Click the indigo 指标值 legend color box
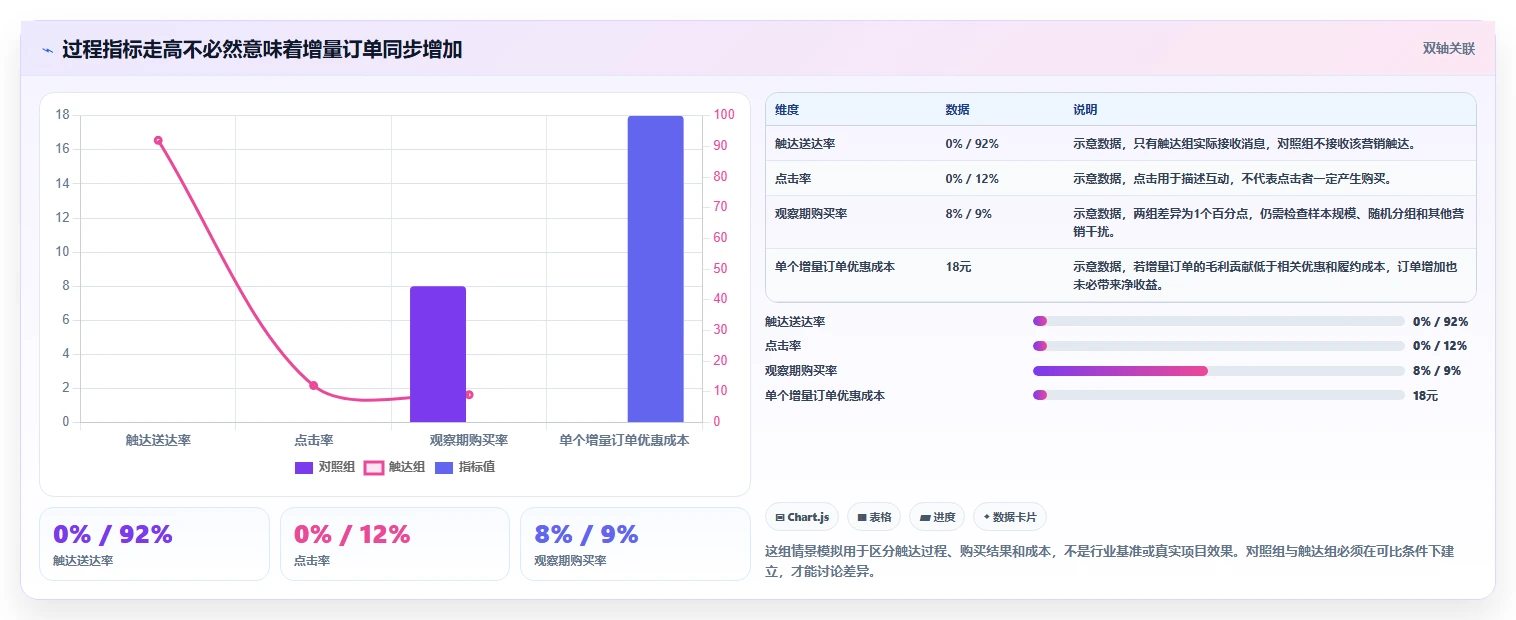Image resolution: width=1516 pixels, height=620 pixels. point(444,468)
